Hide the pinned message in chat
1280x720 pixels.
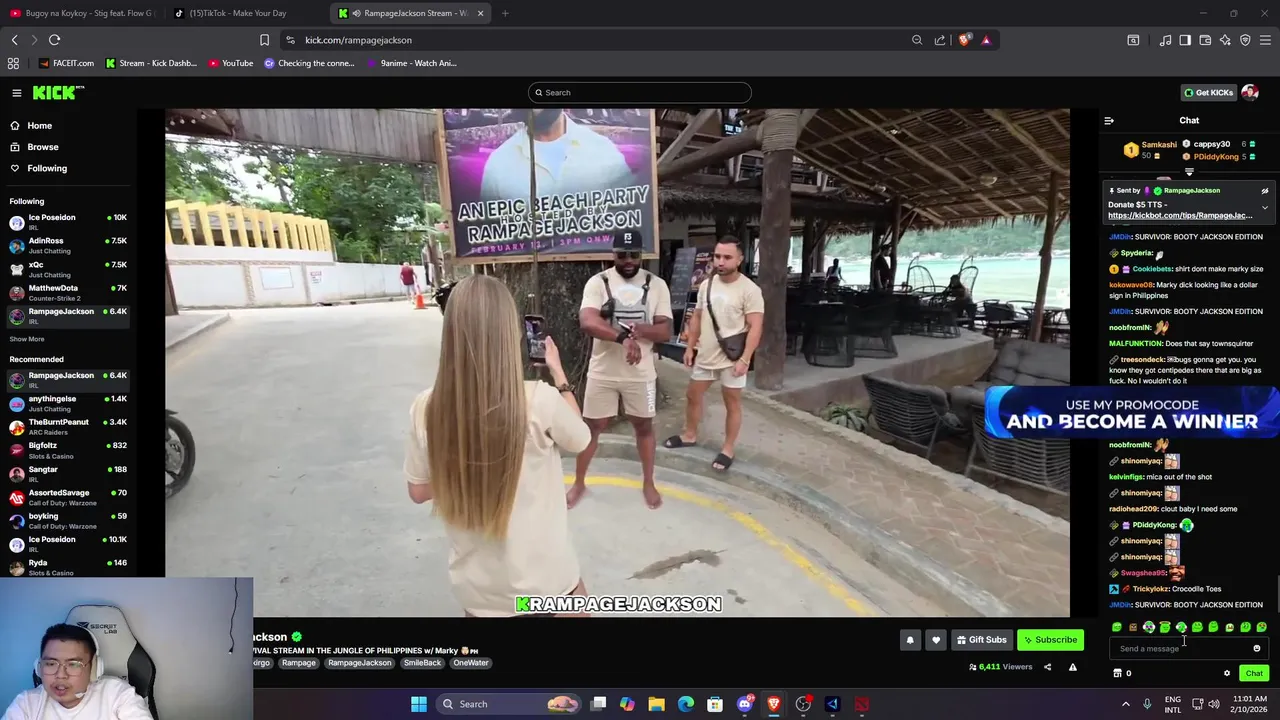coord(1264,190)
